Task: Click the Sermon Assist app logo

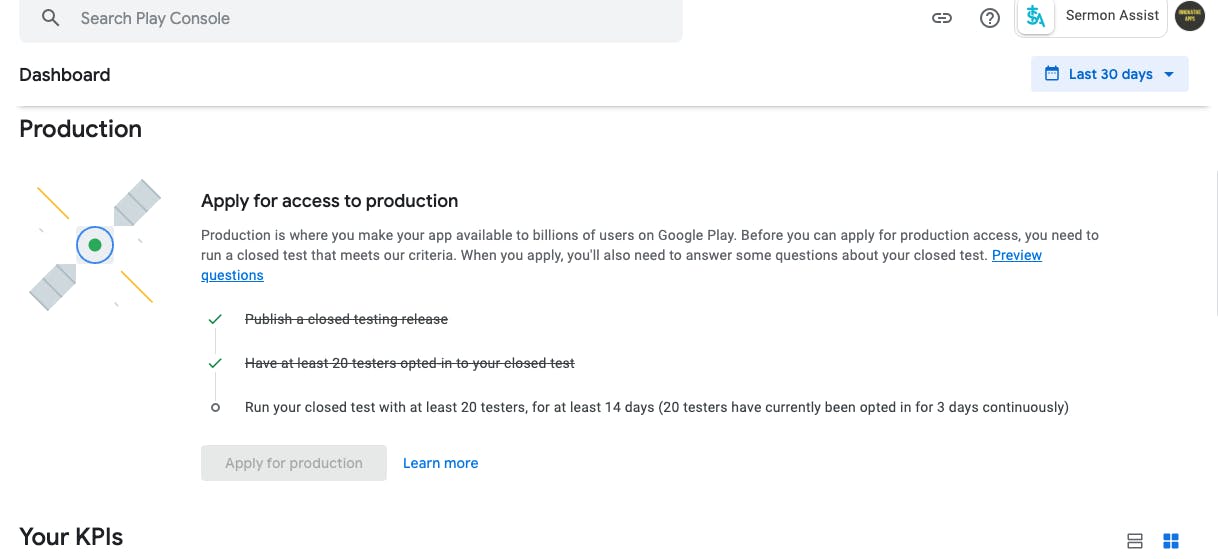Action: click(x=1036, y=16)
